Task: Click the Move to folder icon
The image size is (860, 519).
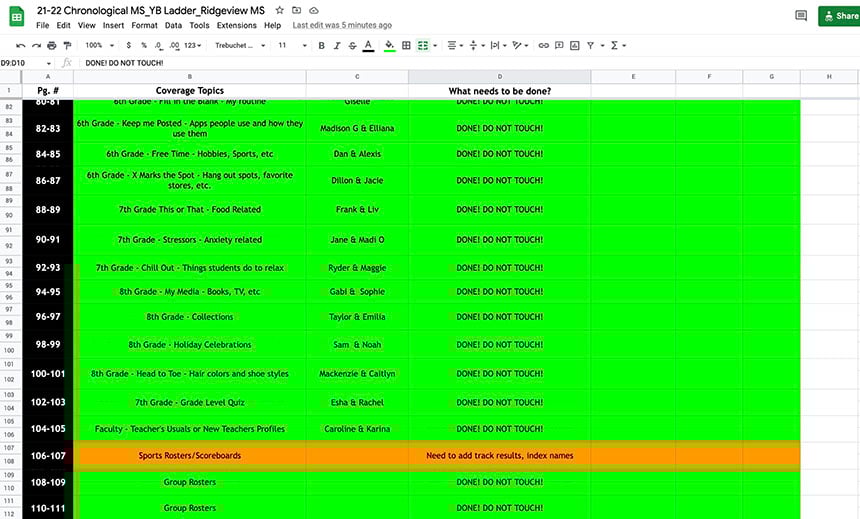Action: click(x=296, y=9)
